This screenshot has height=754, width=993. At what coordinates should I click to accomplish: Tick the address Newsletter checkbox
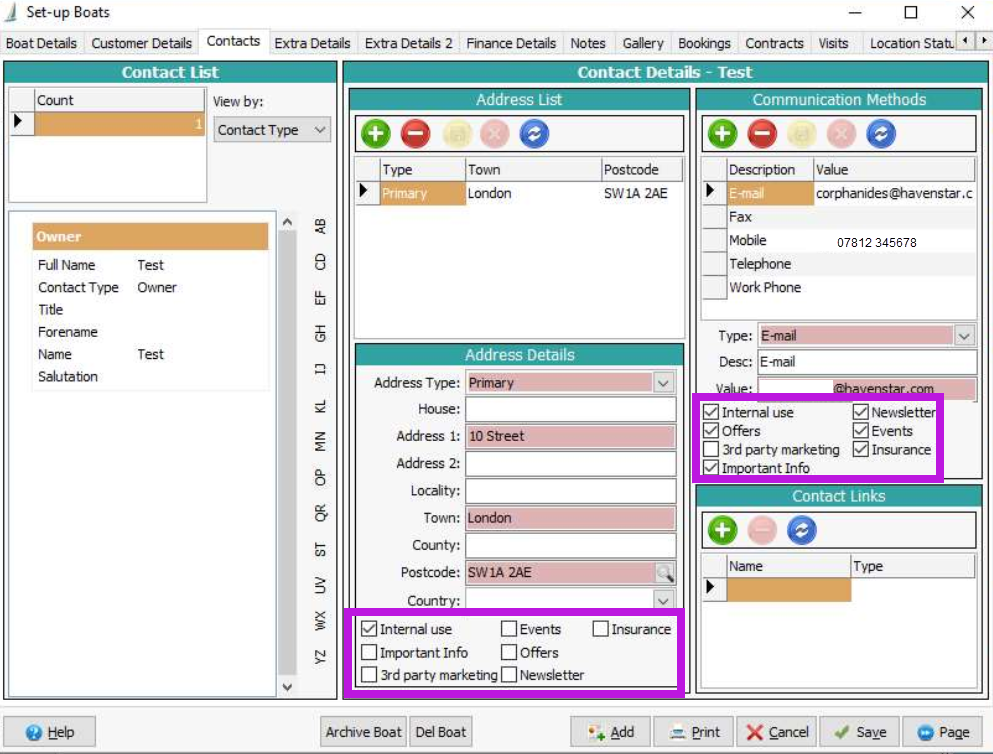point(509,675)
